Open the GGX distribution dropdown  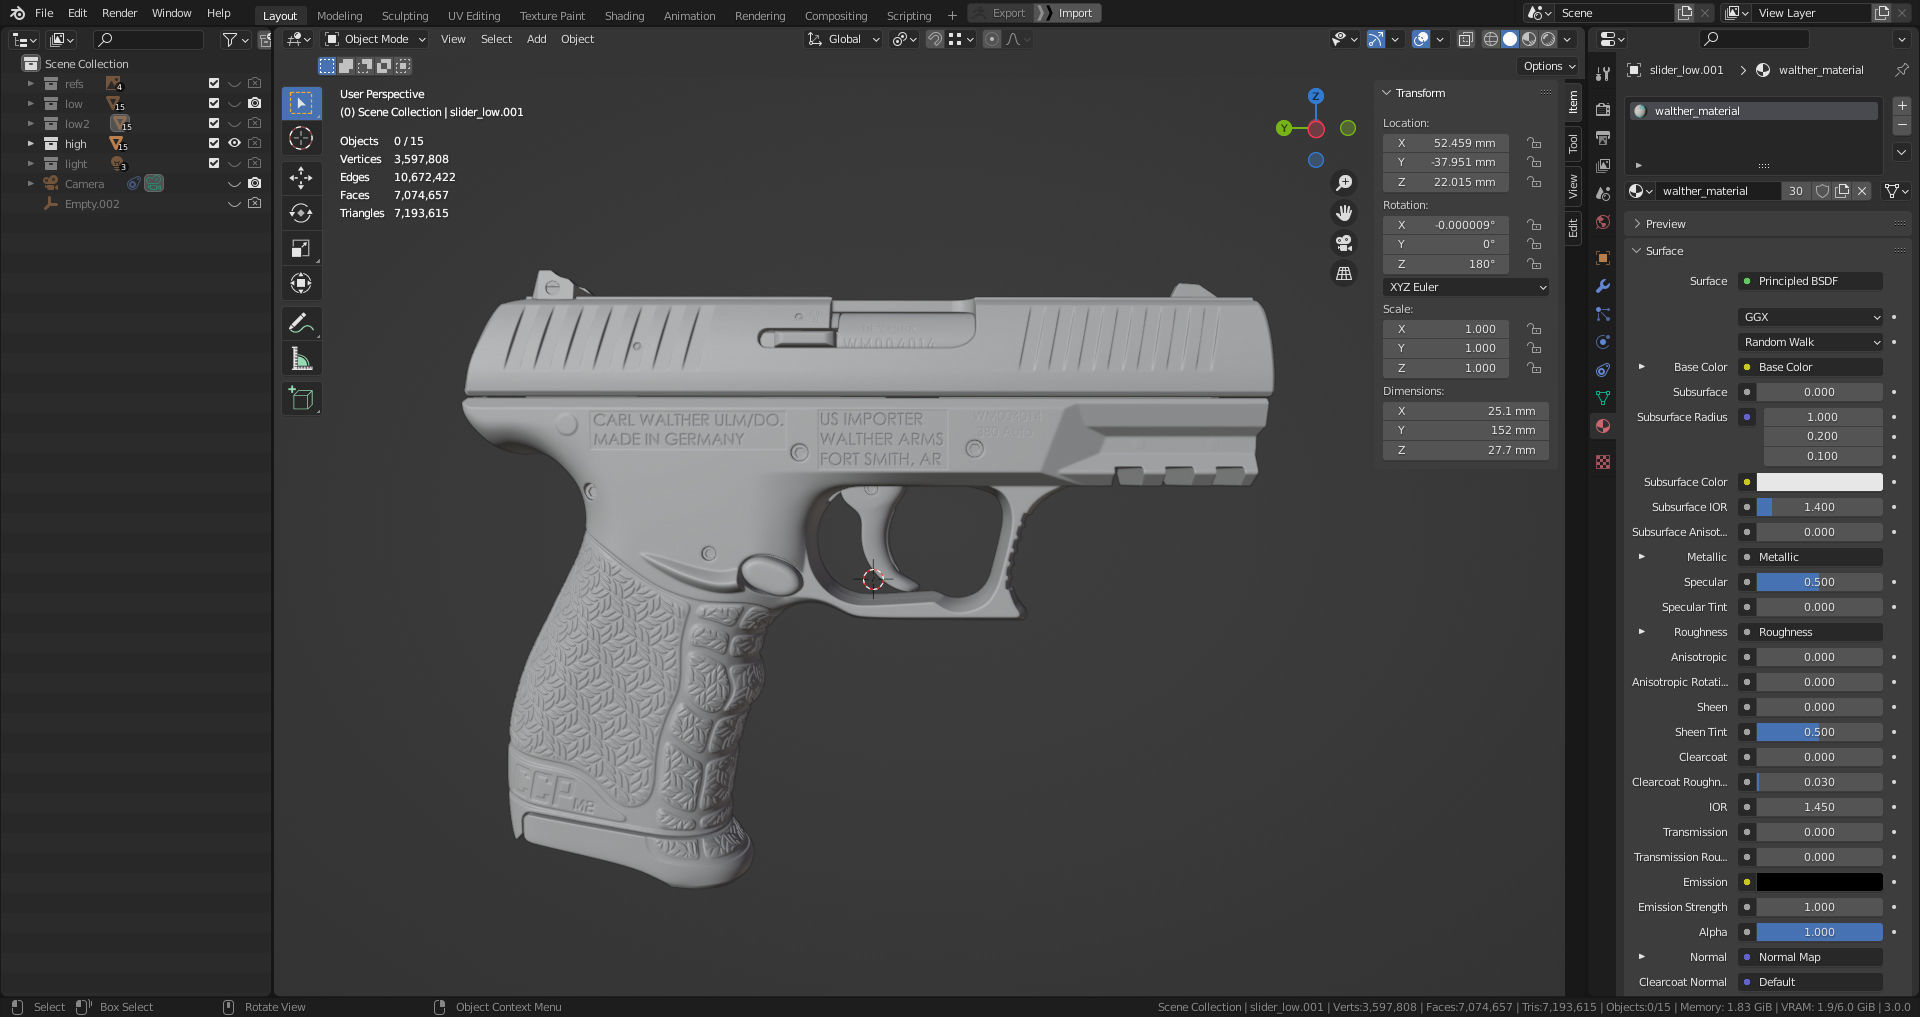point(1811,317)
